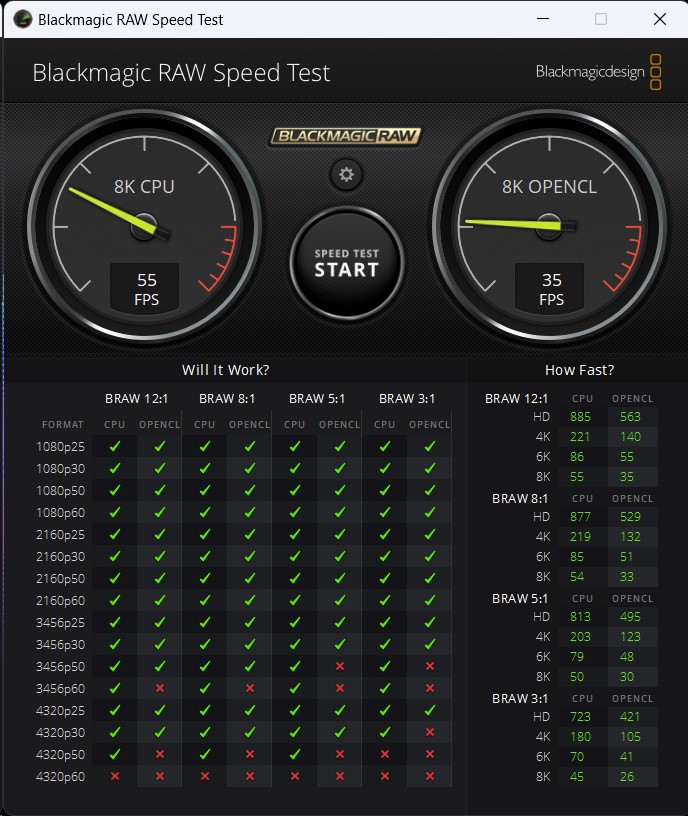Select value 132 in BRAW 8:1 4K OPENCL

(630, 537)
